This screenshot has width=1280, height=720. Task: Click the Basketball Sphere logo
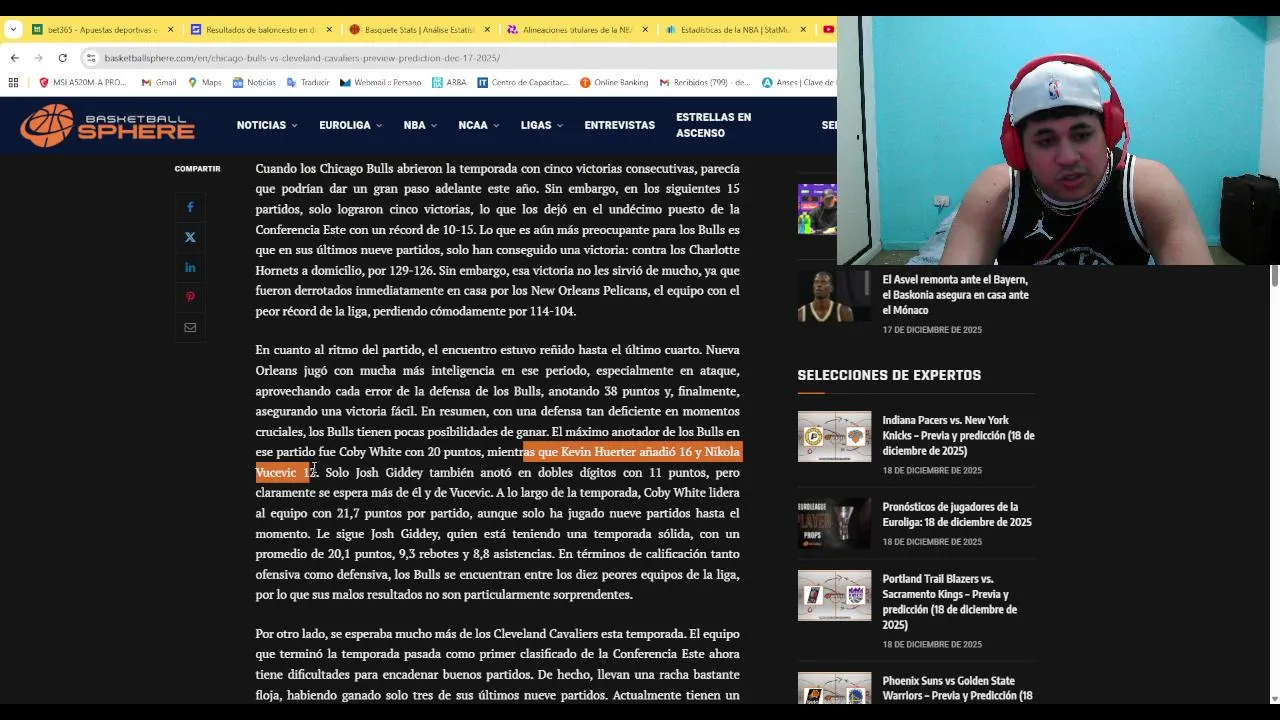point(107,125)
